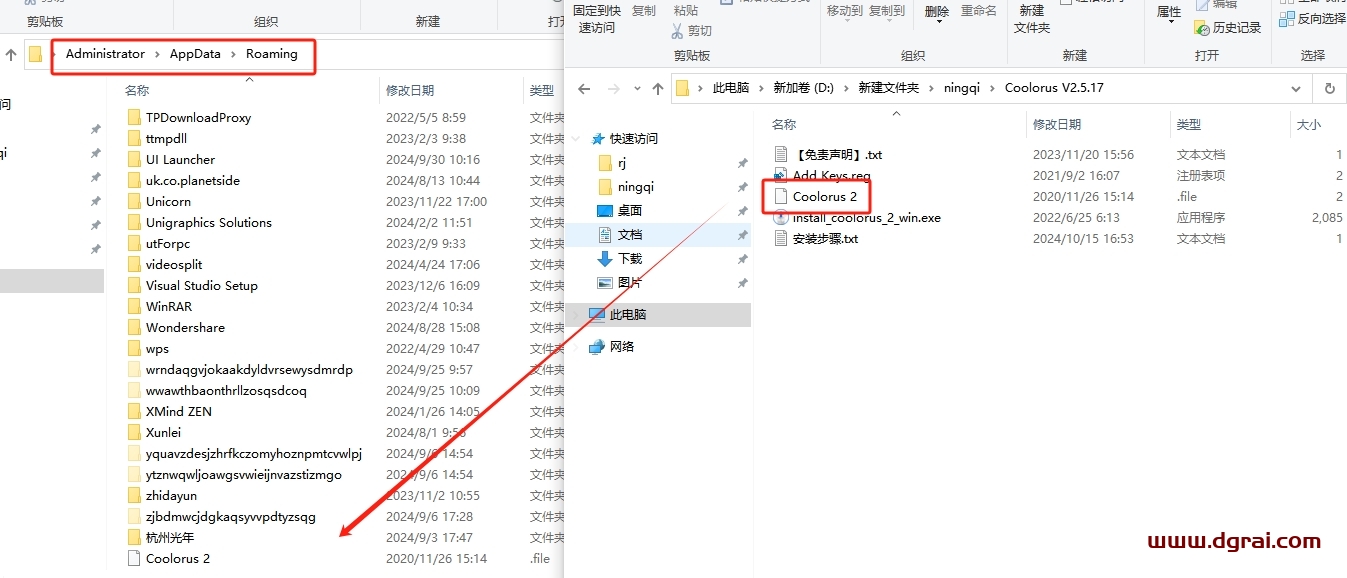Click the 快速访问 star icon

pos(598,138)
